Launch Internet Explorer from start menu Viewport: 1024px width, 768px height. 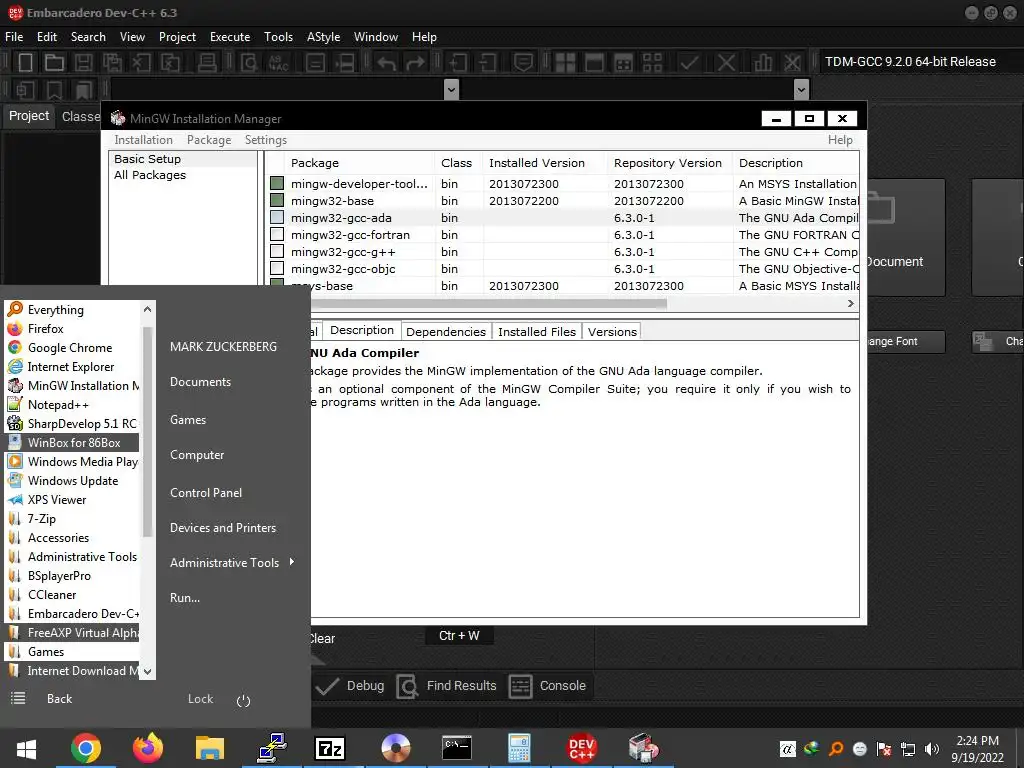pyautogui.click(x=71, y=367)
